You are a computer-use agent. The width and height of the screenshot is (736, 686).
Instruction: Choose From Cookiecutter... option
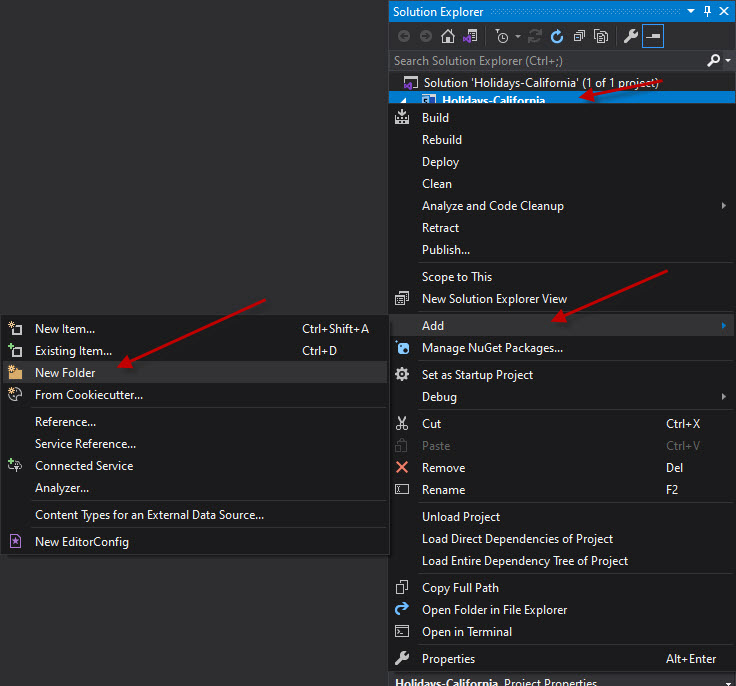[x=195, y=395]
